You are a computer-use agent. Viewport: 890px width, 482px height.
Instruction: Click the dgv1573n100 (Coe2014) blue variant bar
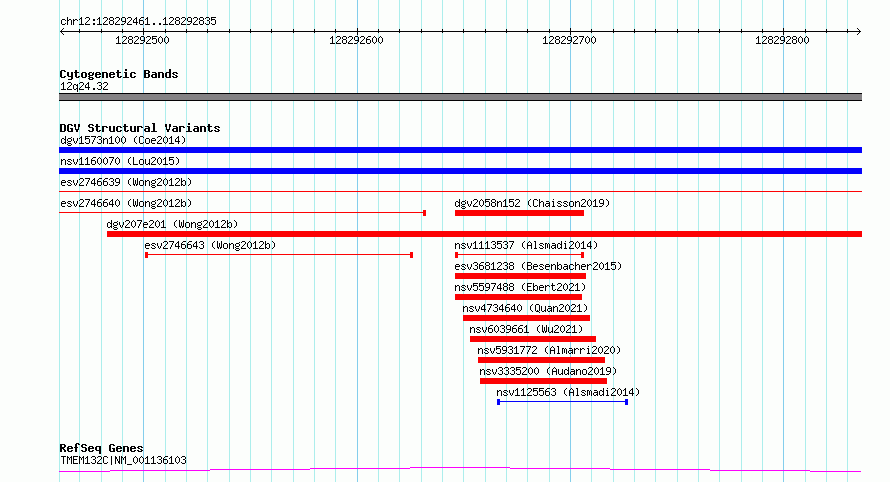tap(460, 150)
